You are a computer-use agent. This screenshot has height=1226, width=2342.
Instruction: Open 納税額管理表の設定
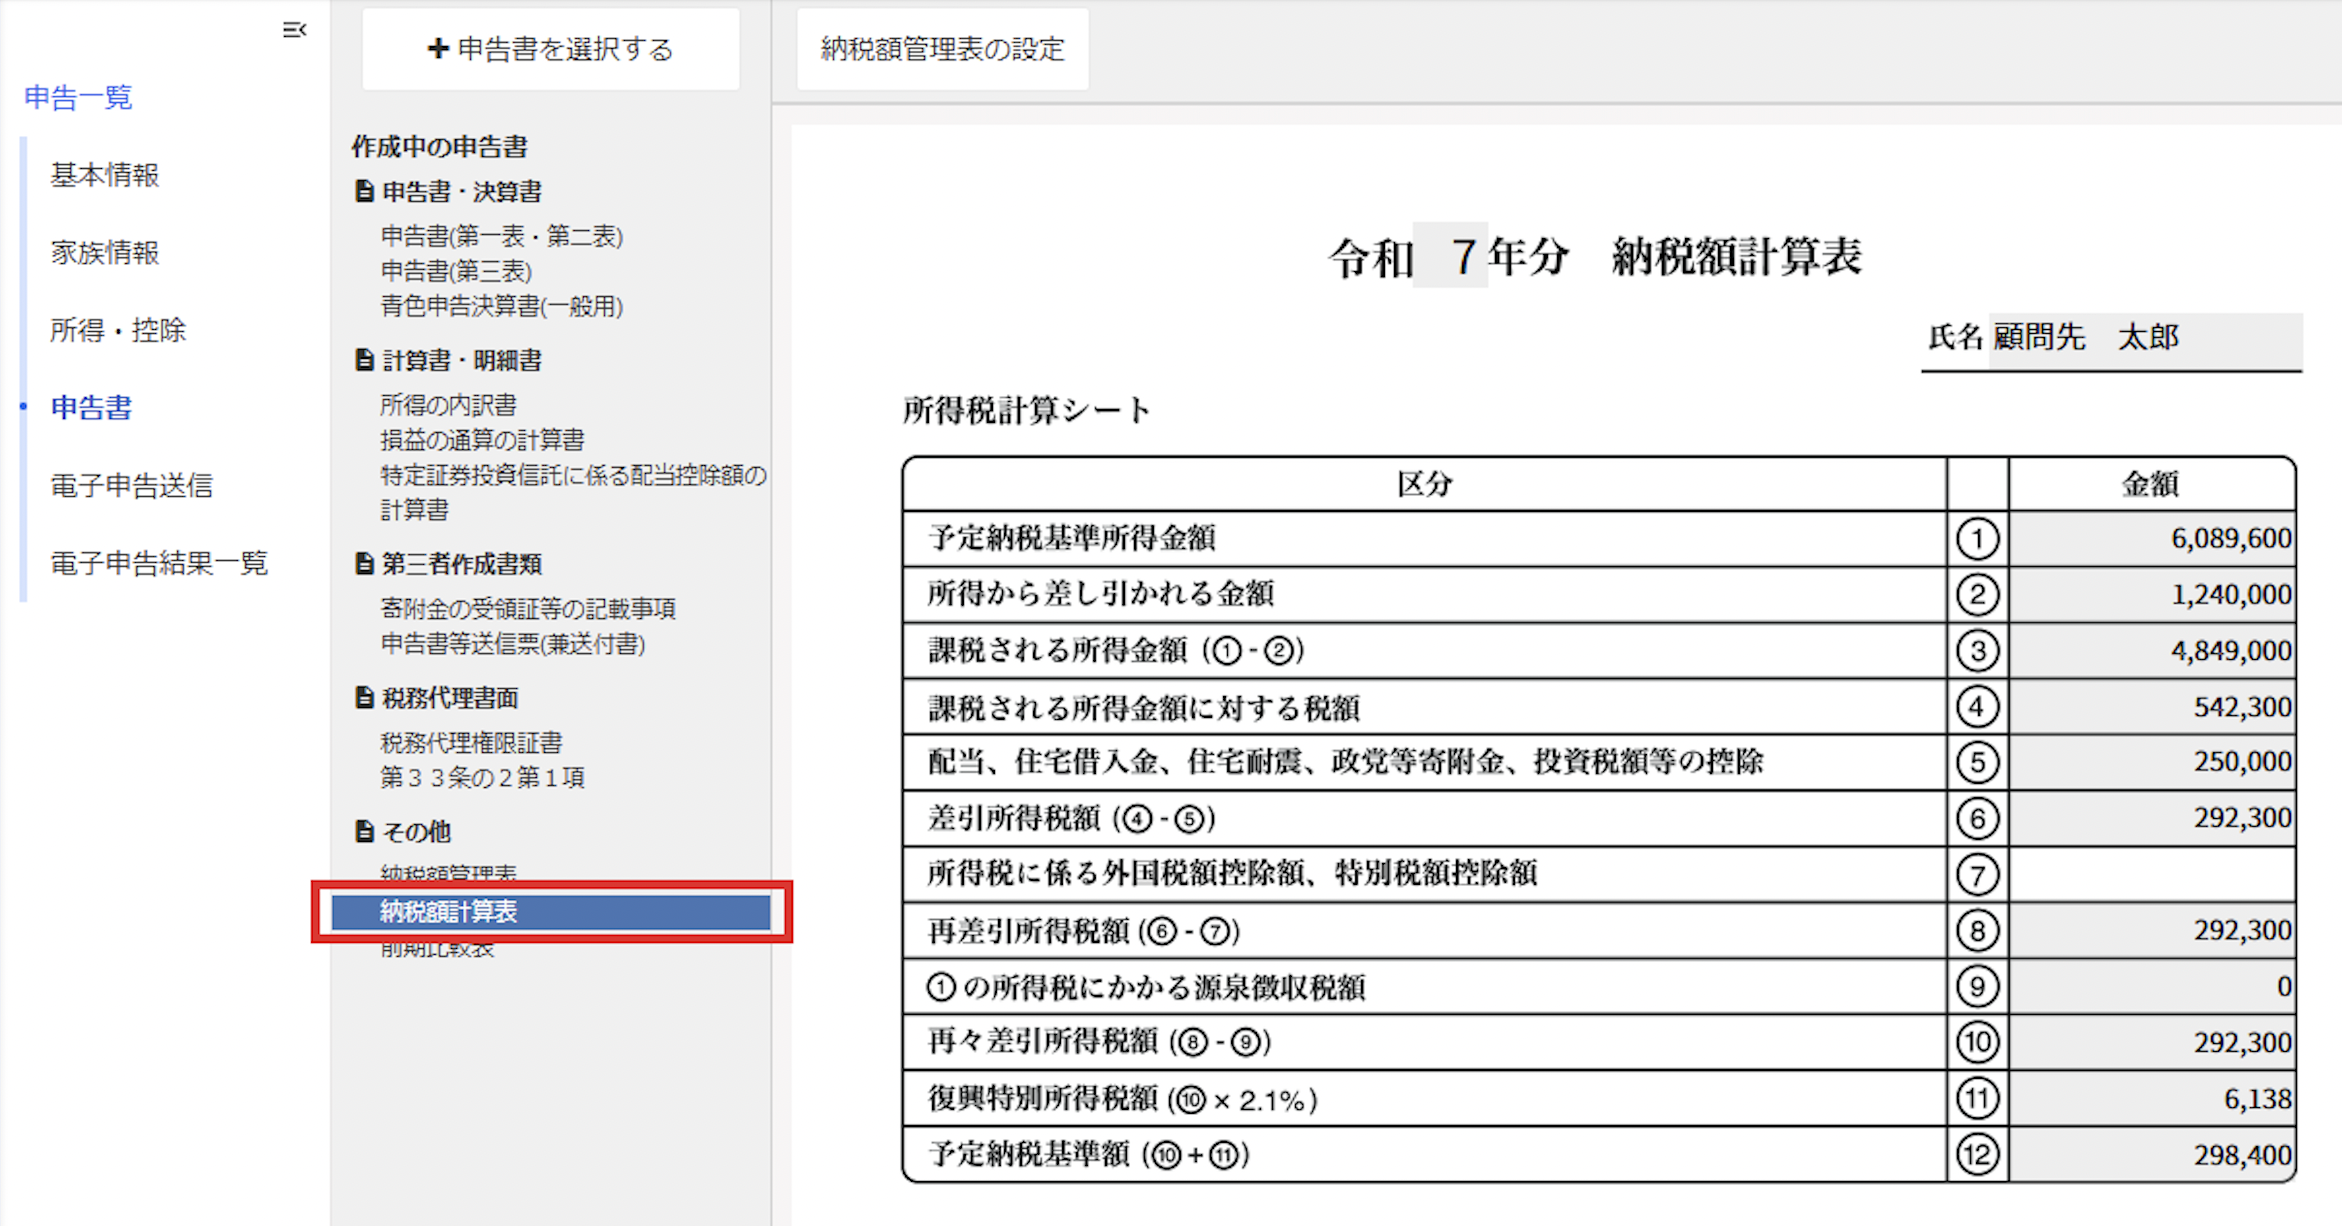942,49
